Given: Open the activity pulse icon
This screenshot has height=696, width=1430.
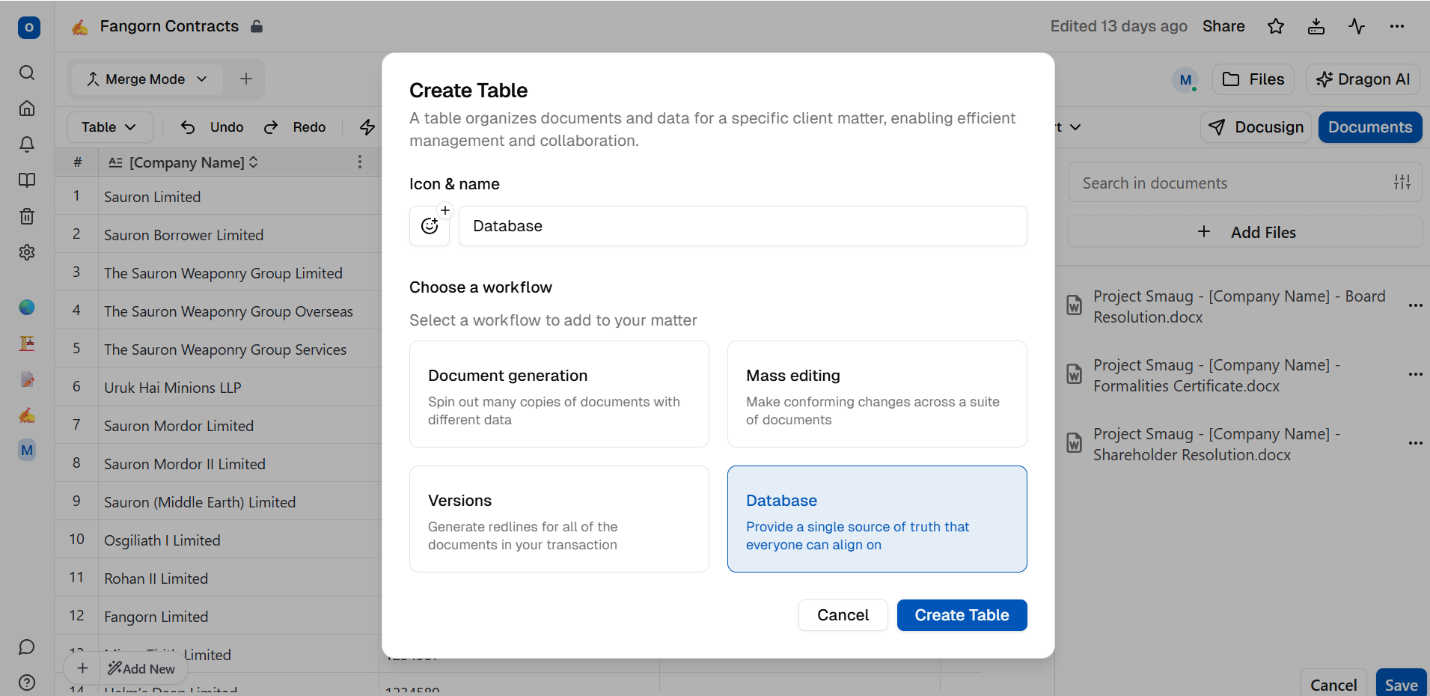Looking at the screenshot, I should click(1356, 26).
